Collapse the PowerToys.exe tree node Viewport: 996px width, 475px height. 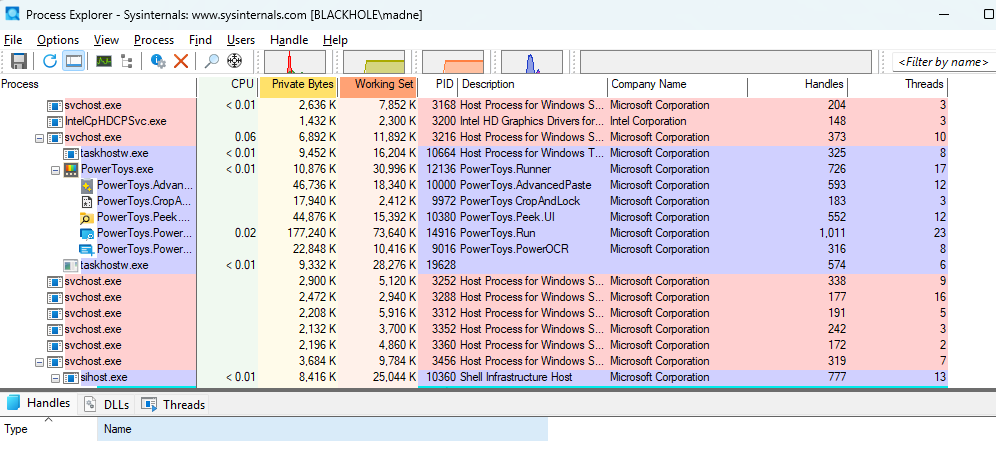click(55, 170)
